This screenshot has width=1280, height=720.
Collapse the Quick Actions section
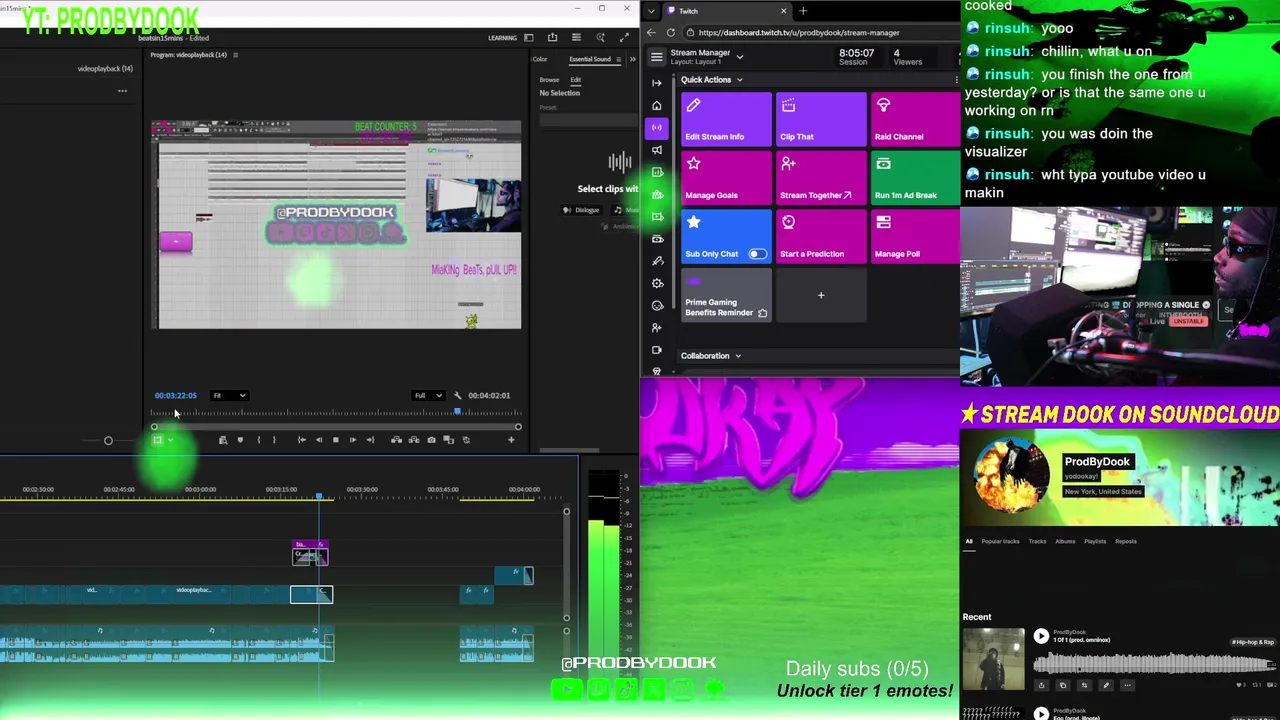pos(739,80)
